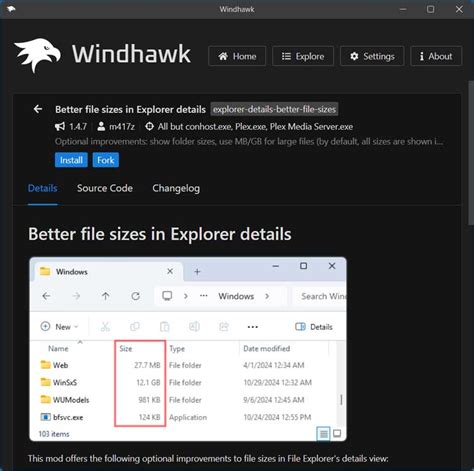This screenshot has width=474, height=471.
Task: Click the details view icon in preview status bar
Action: (323, 434)
